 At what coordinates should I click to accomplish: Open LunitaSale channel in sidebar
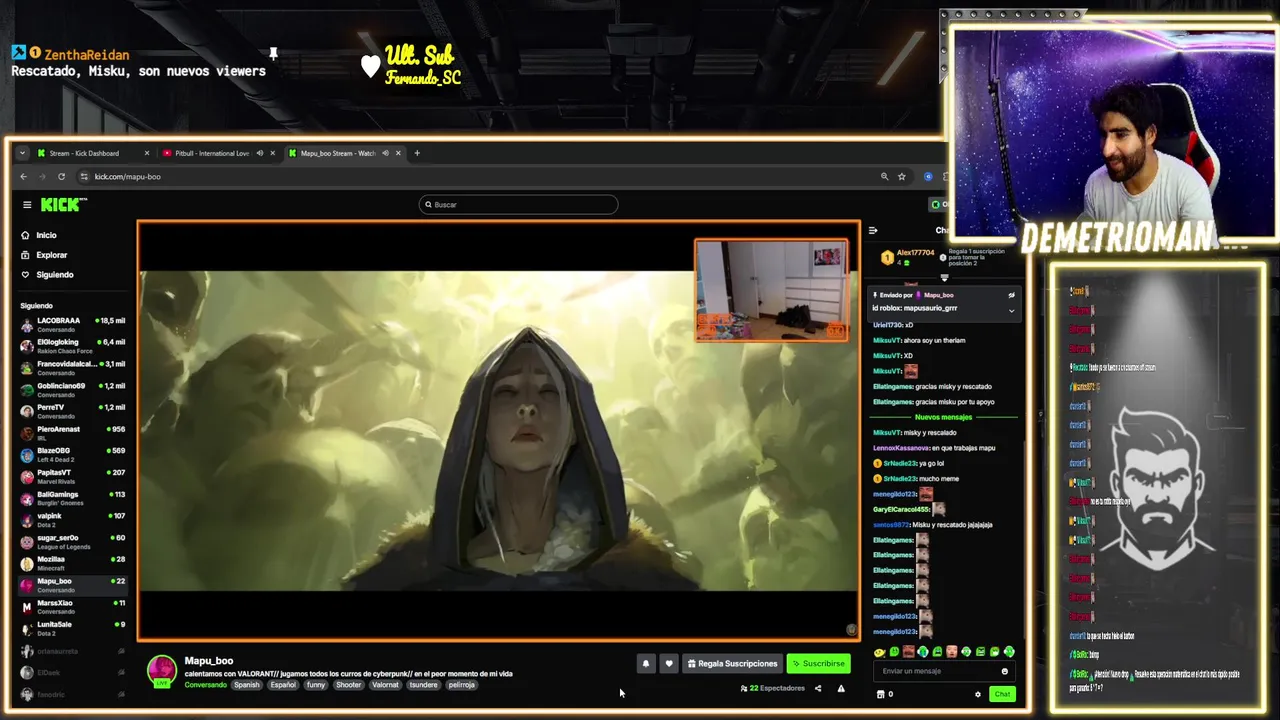[x=72, y=628]
